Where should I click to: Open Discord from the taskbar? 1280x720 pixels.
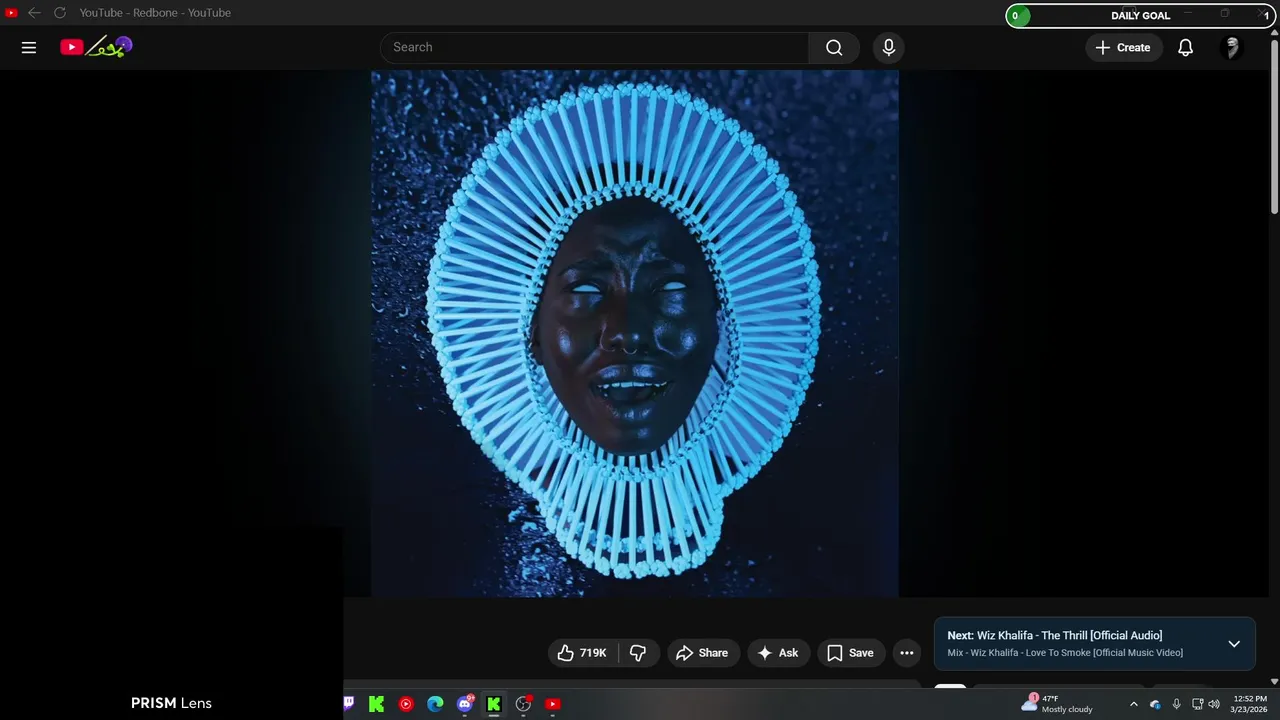[x=465, y=704]
